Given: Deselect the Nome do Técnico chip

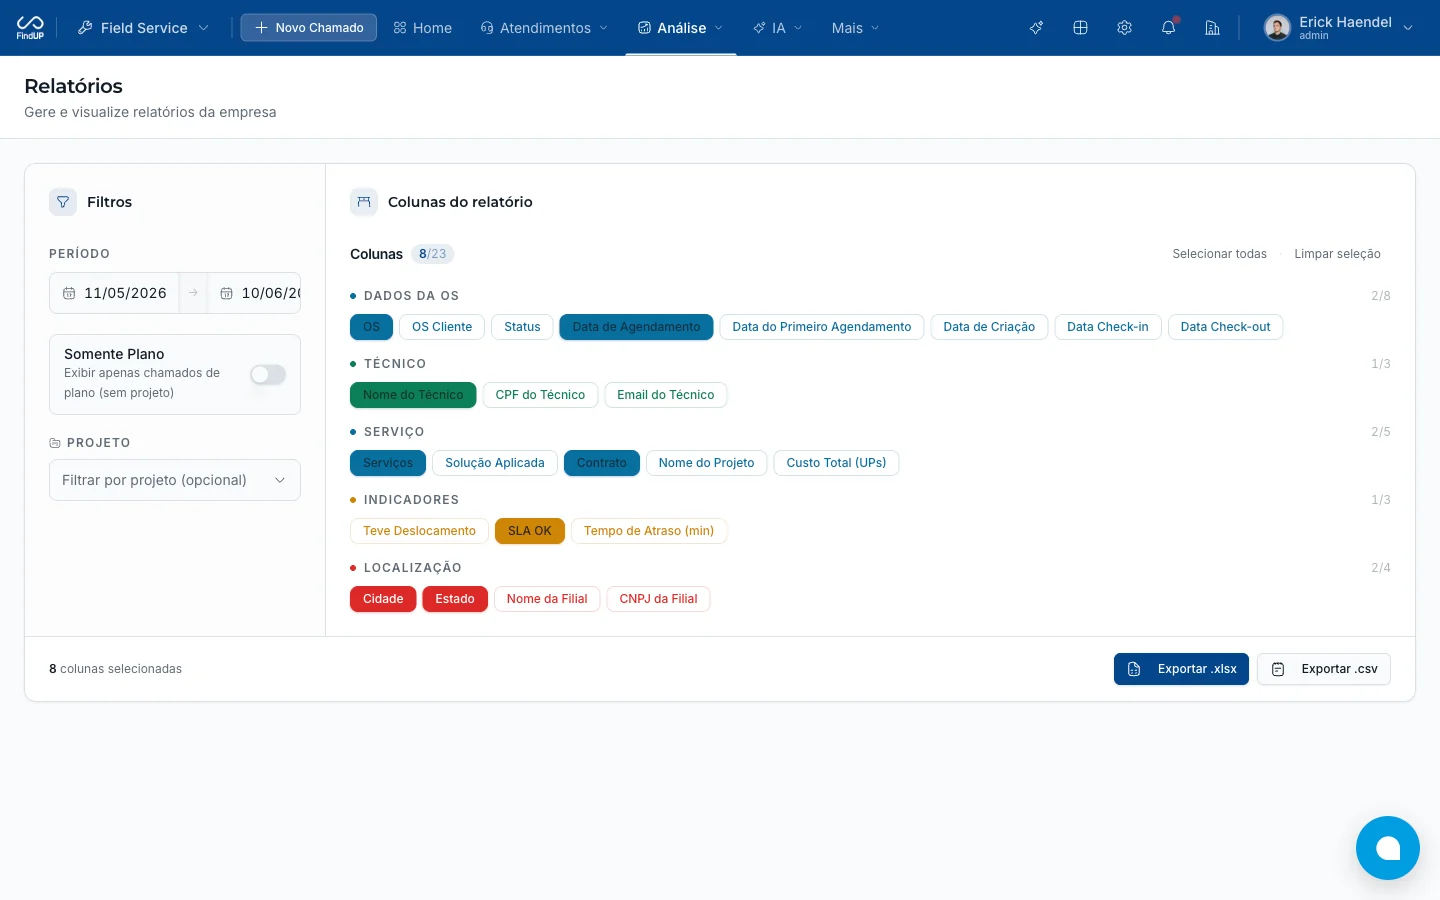Looking at the screenshot, I should (x=413, y=395).
